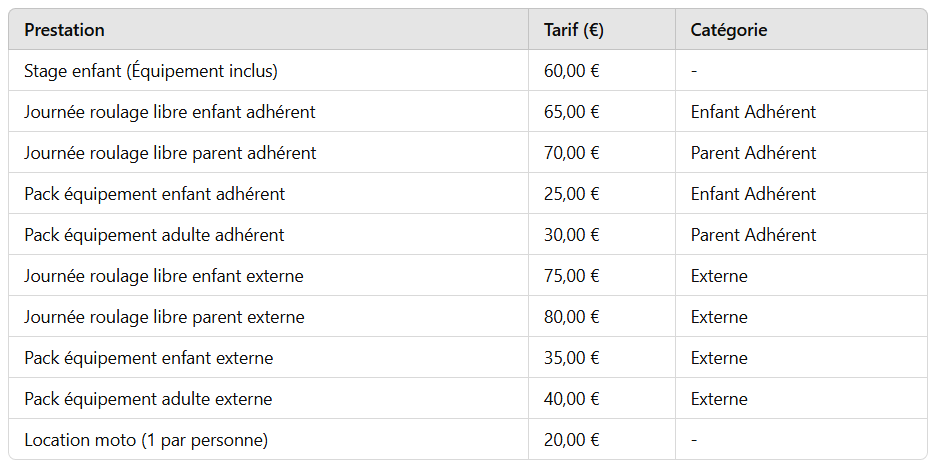Select Journée roulage libre enfant externe
The height and width of the screenshot is (472, 936).
click(164, 276)
